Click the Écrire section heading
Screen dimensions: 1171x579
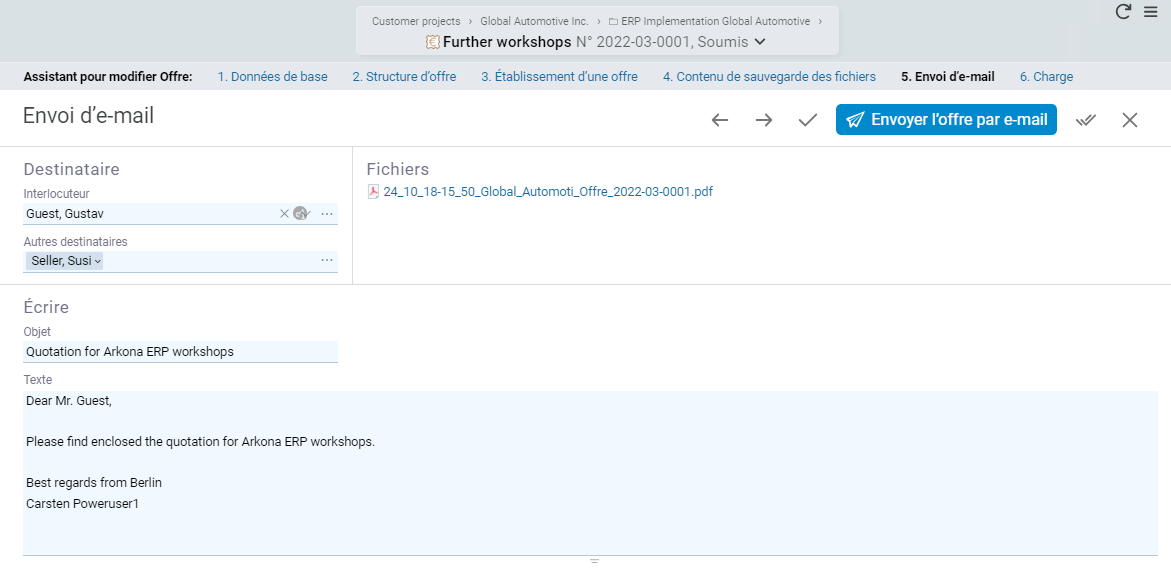pyautogui.click(x=46, y=307)
